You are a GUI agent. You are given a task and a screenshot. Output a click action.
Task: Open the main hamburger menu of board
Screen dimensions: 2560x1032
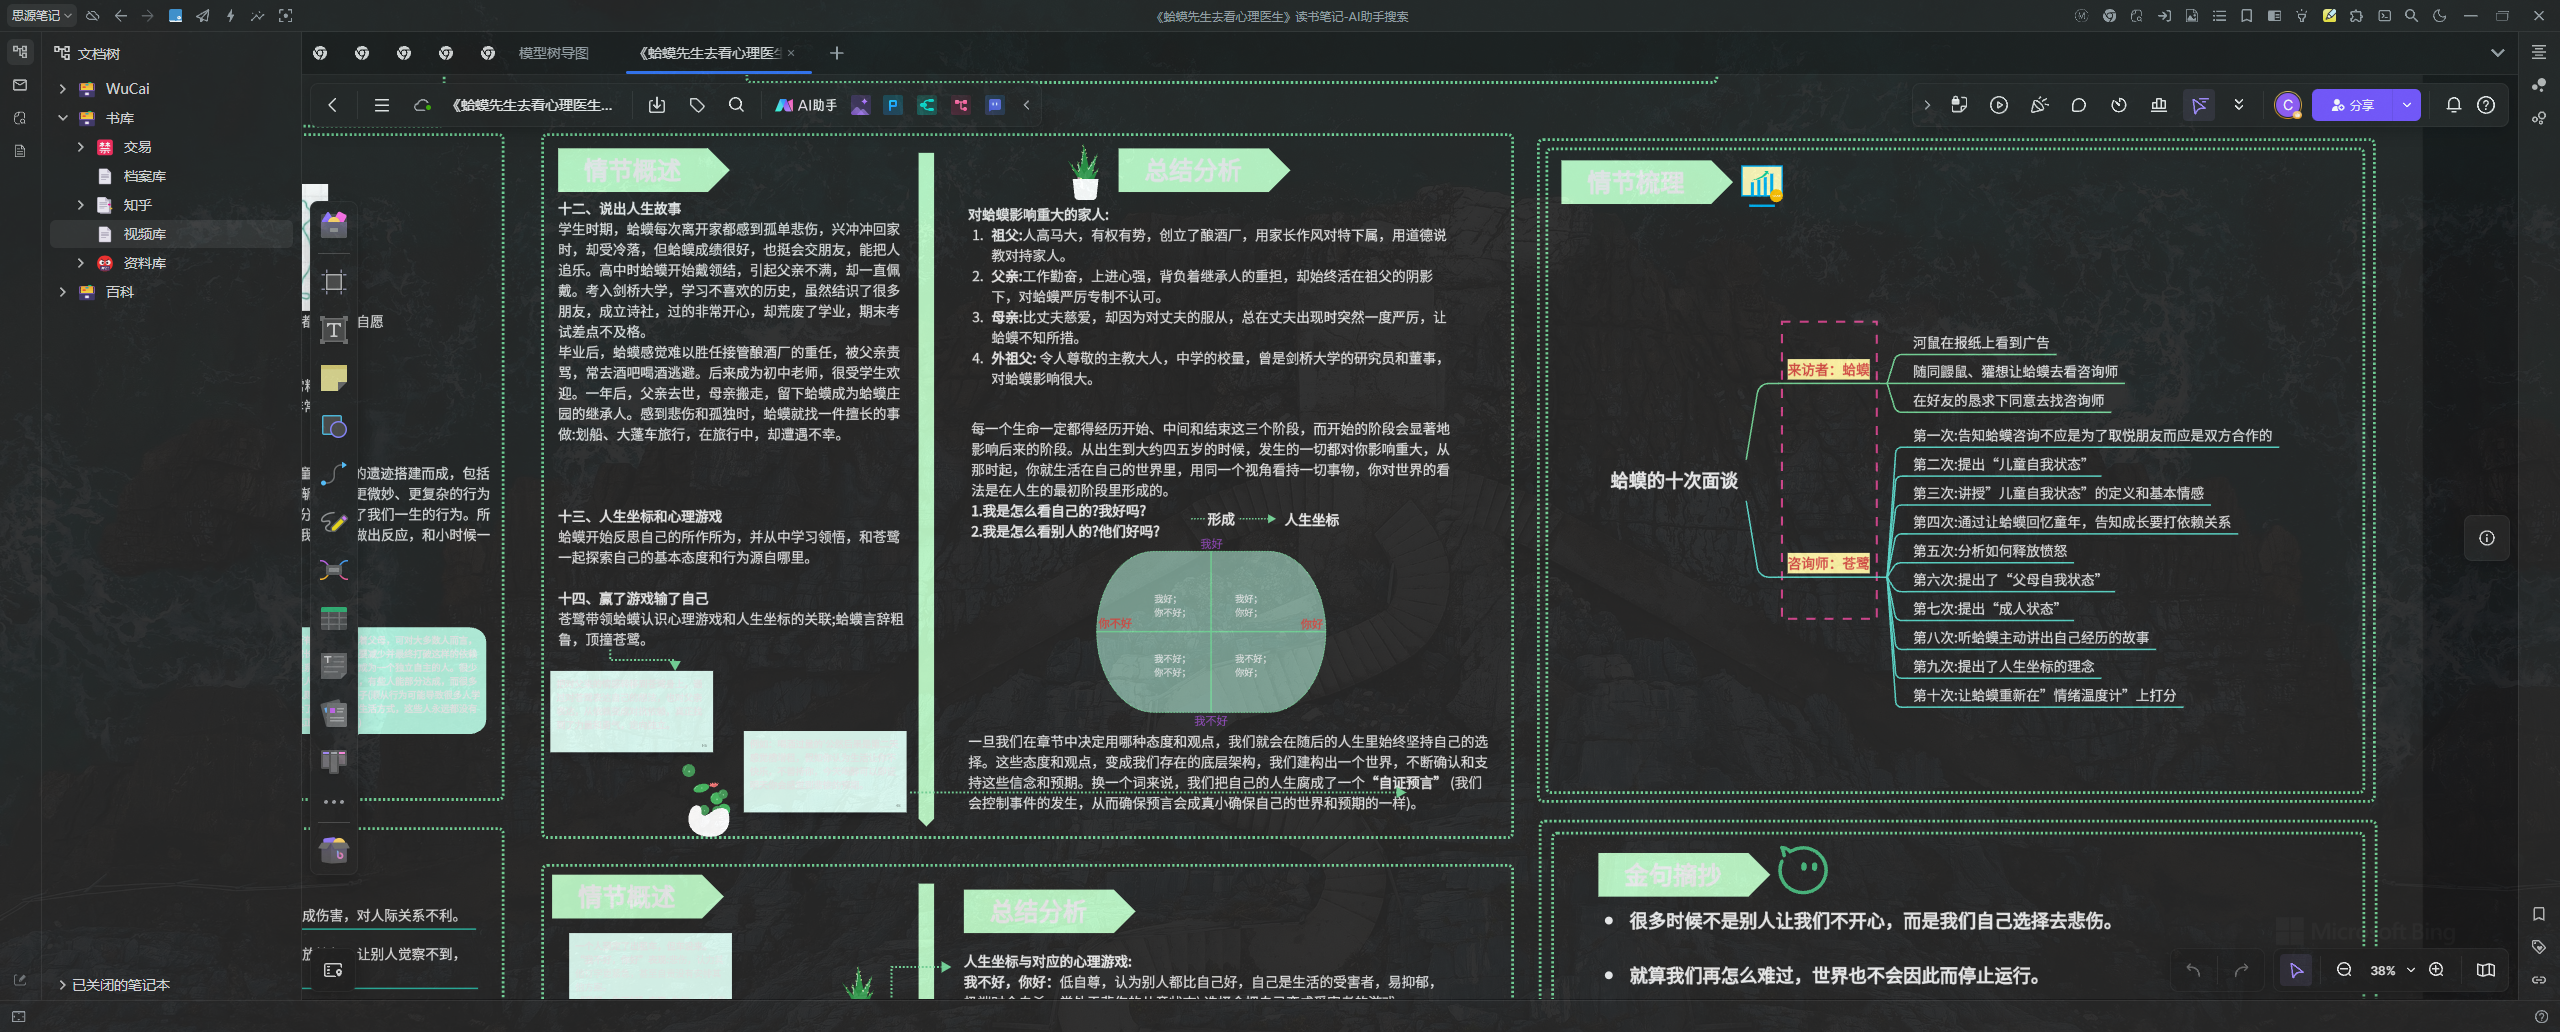coord(382,105)
